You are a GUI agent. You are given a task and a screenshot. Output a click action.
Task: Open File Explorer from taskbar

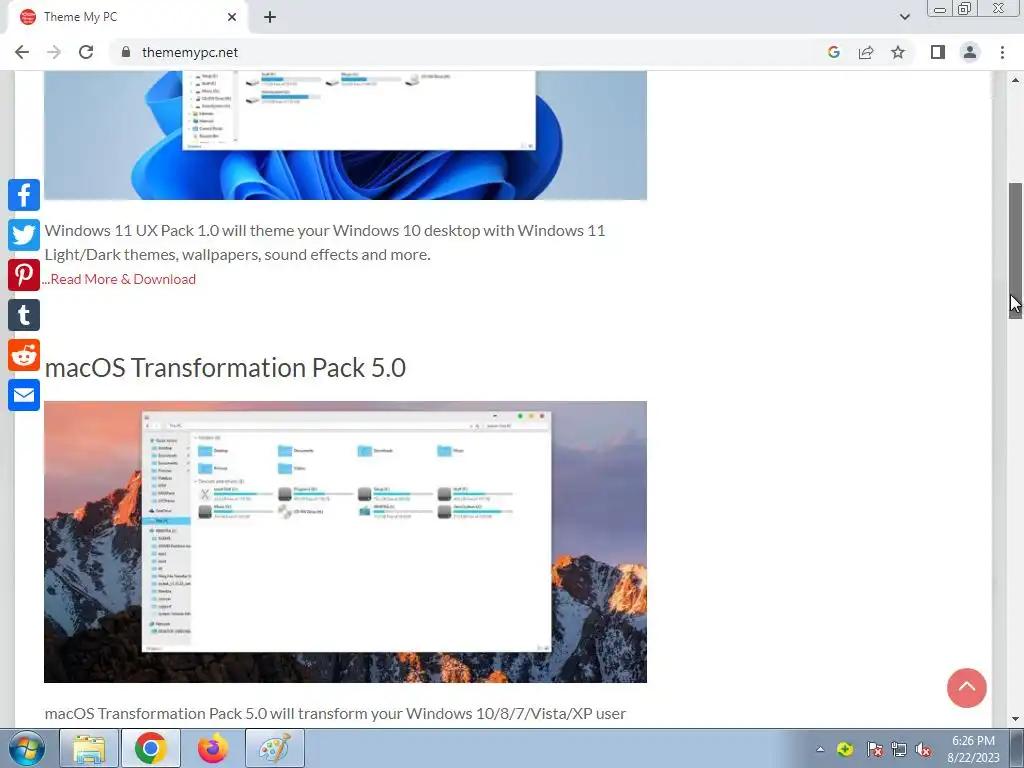coord(89,748)
